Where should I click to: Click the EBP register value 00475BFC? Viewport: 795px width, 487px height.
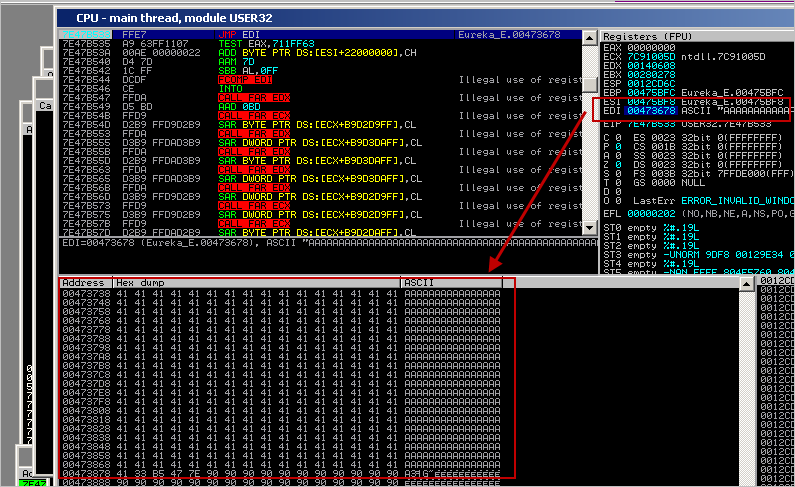pyautogui.click(x=649, y=91)
